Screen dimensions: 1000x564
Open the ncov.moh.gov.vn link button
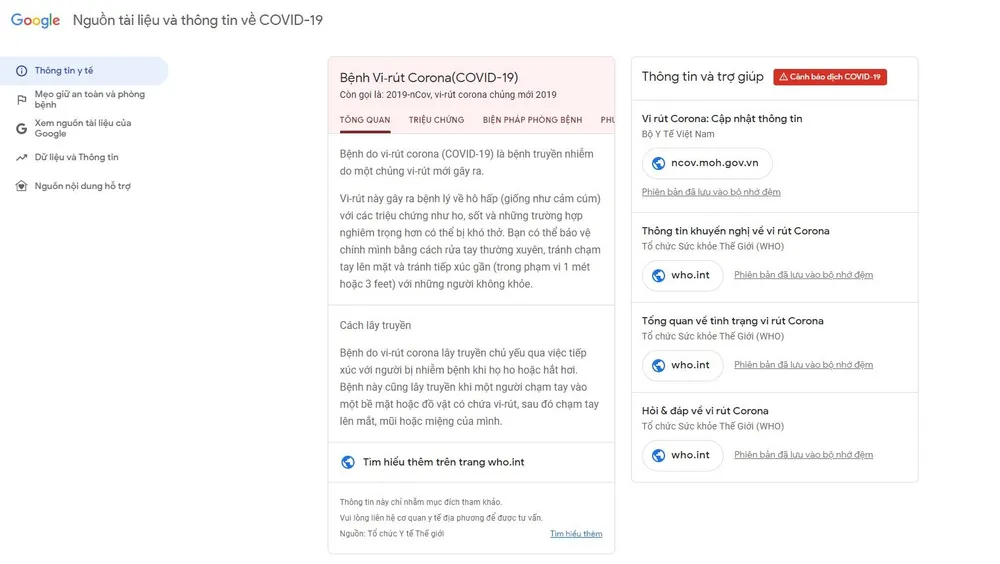pyautogui.click(x=707, y=163)
